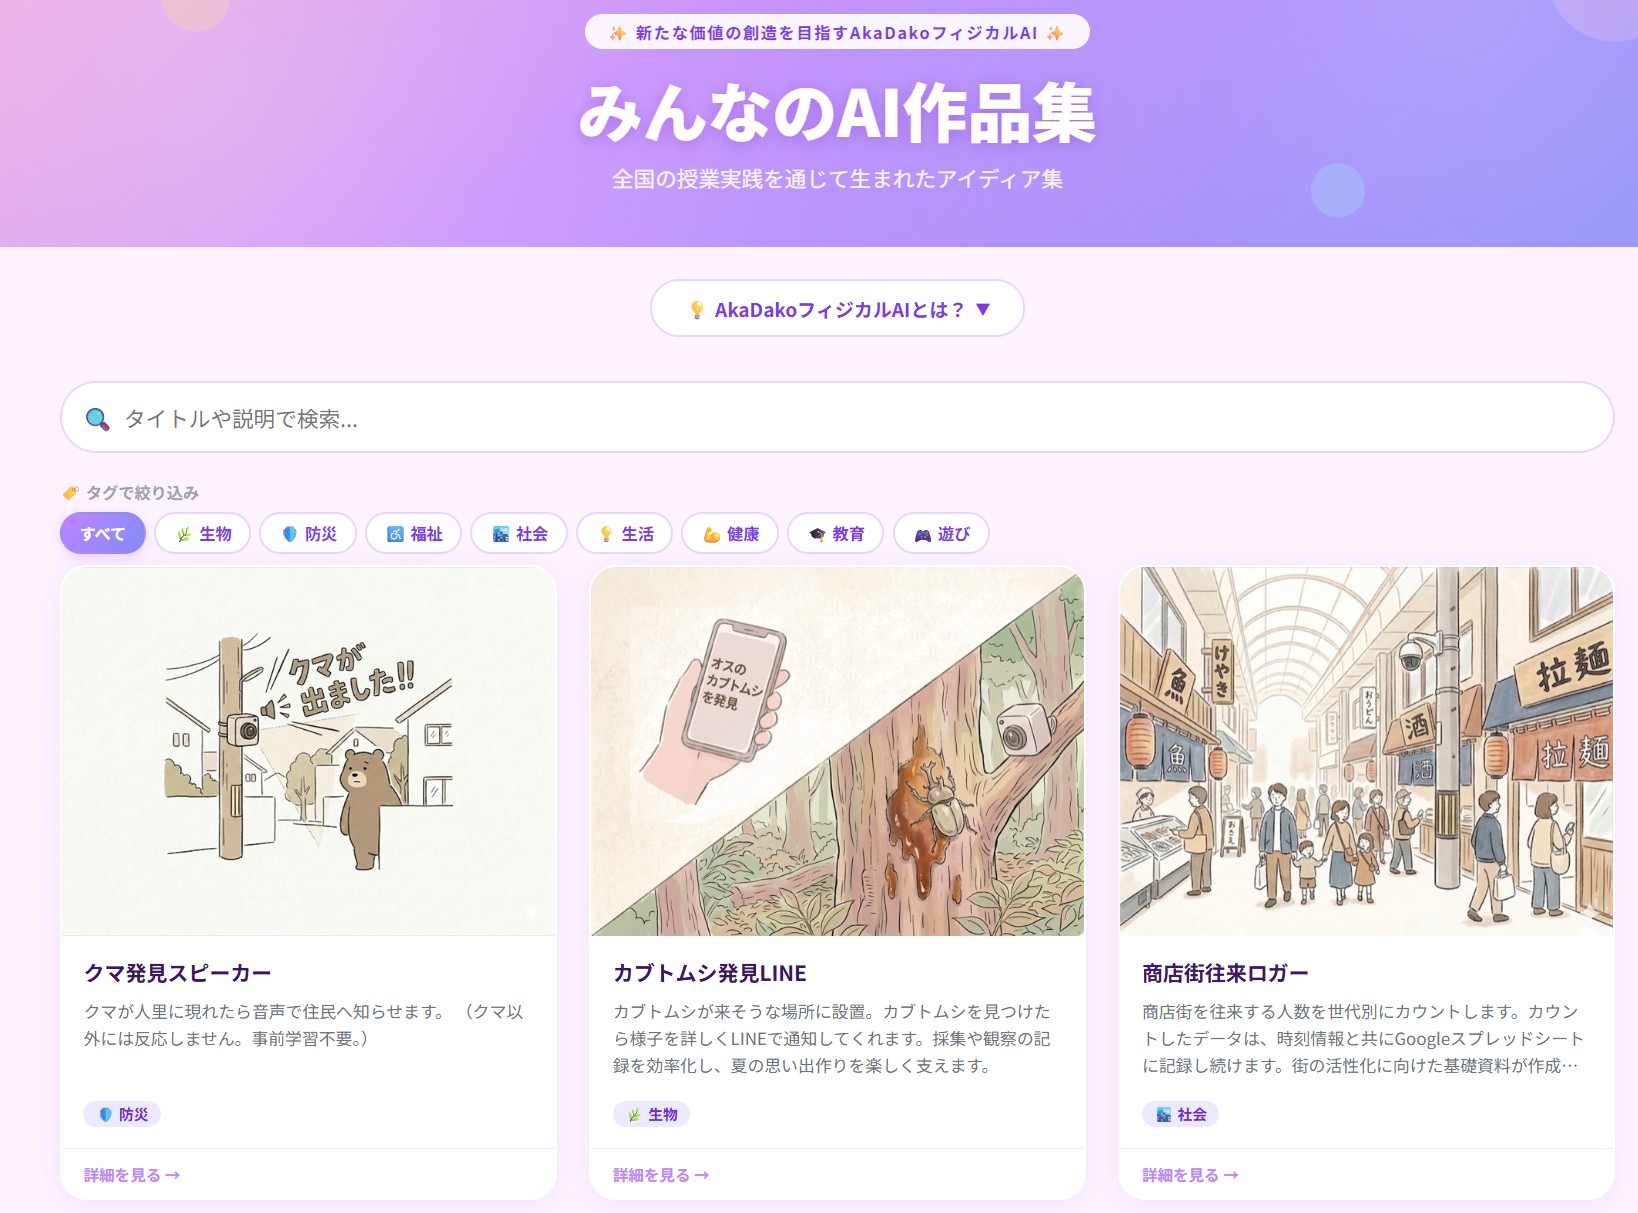The image size is (1638, 1213).
Task: Click the magnifying glass search icon
Action: (x=97, y=419)
